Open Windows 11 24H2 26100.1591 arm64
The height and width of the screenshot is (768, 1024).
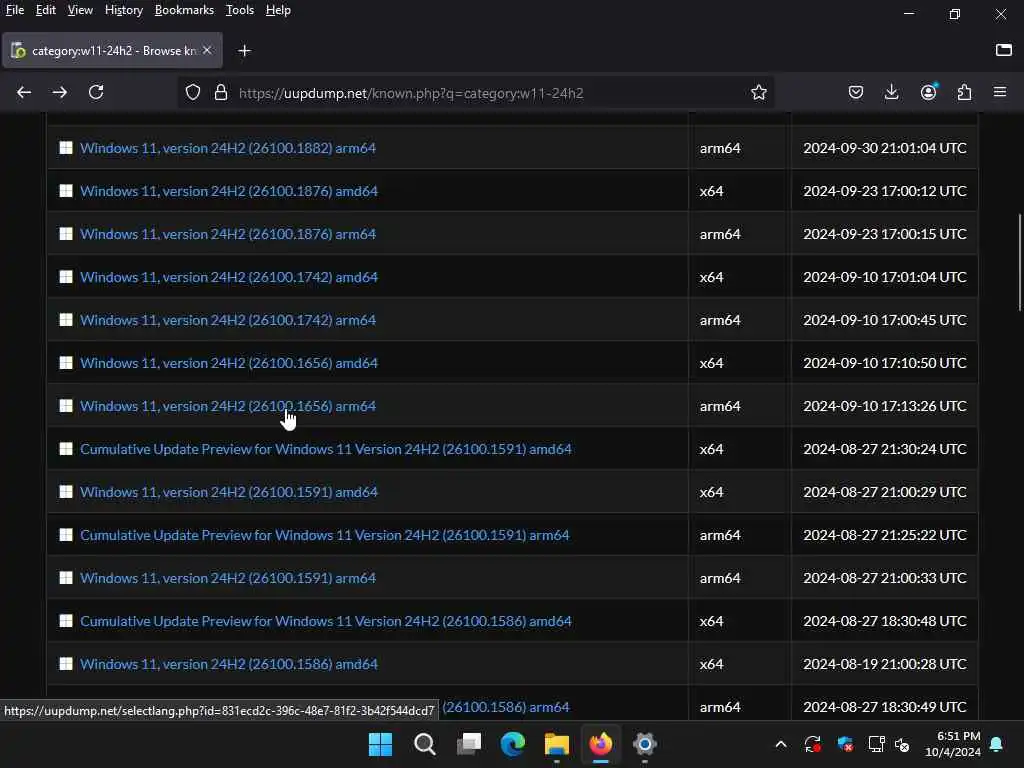click(228, 578)
